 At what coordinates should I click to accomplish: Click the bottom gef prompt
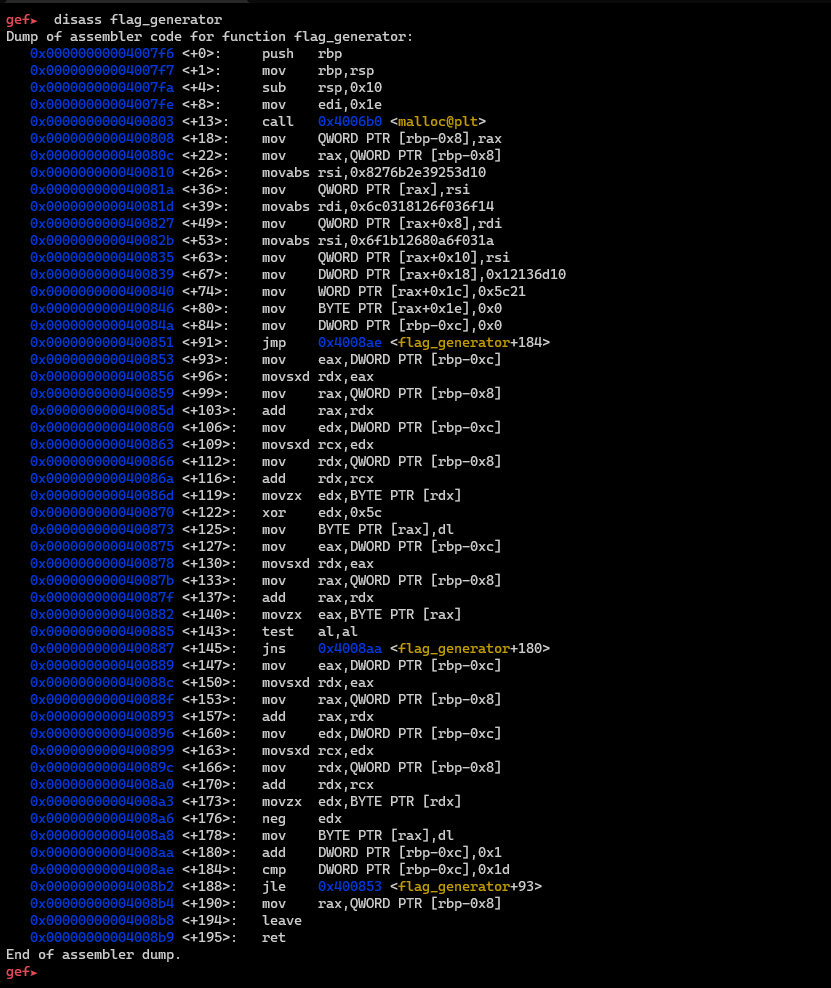pyautogui.click(x=21, y=972)
